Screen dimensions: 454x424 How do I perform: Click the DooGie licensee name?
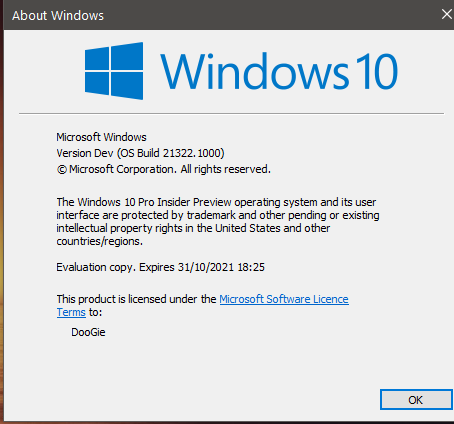point(88,332)
